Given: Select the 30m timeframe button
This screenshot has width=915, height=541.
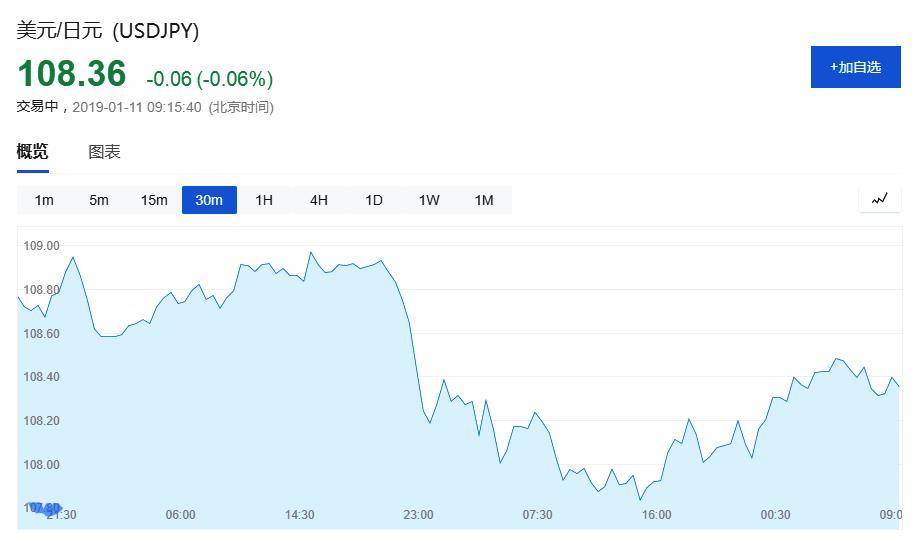Looking at the screenshot, I should [209, 200].
